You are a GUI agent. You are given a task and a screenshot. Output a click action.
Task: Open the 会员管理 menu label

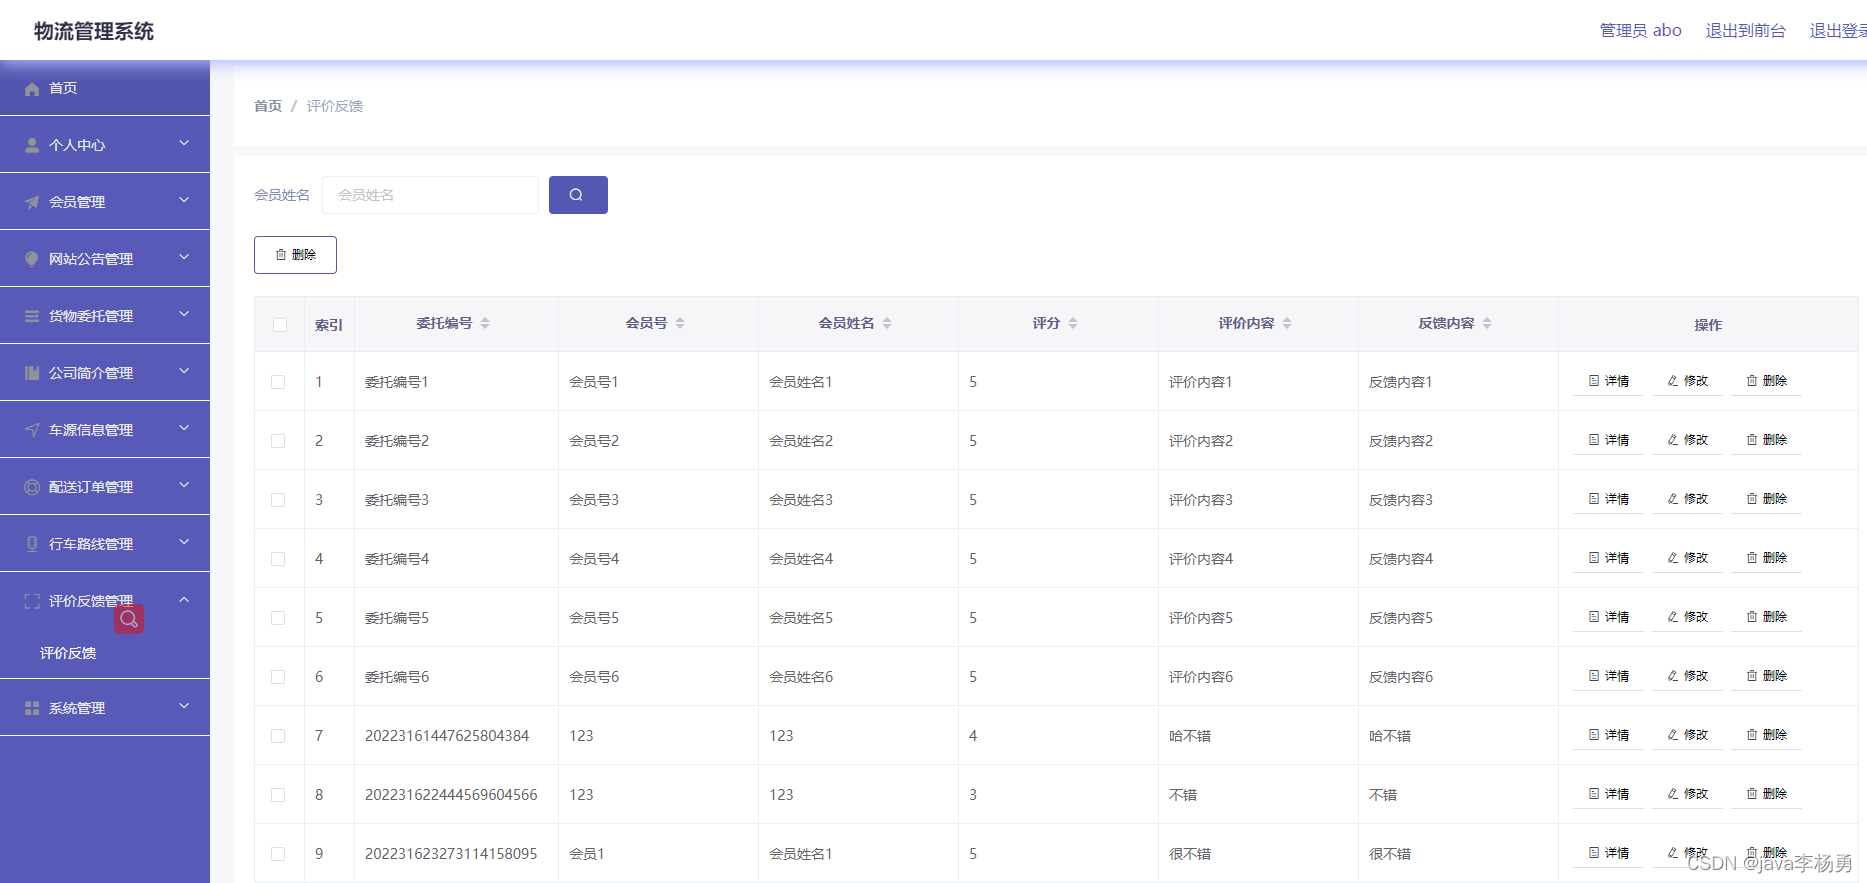coord(77,203)
